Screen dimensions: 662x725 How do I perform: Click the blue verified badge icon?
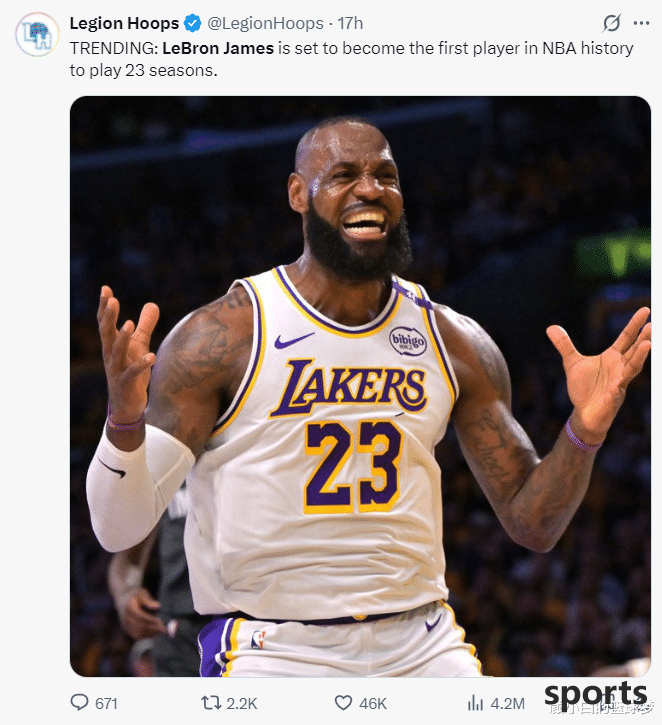point(193,23)
